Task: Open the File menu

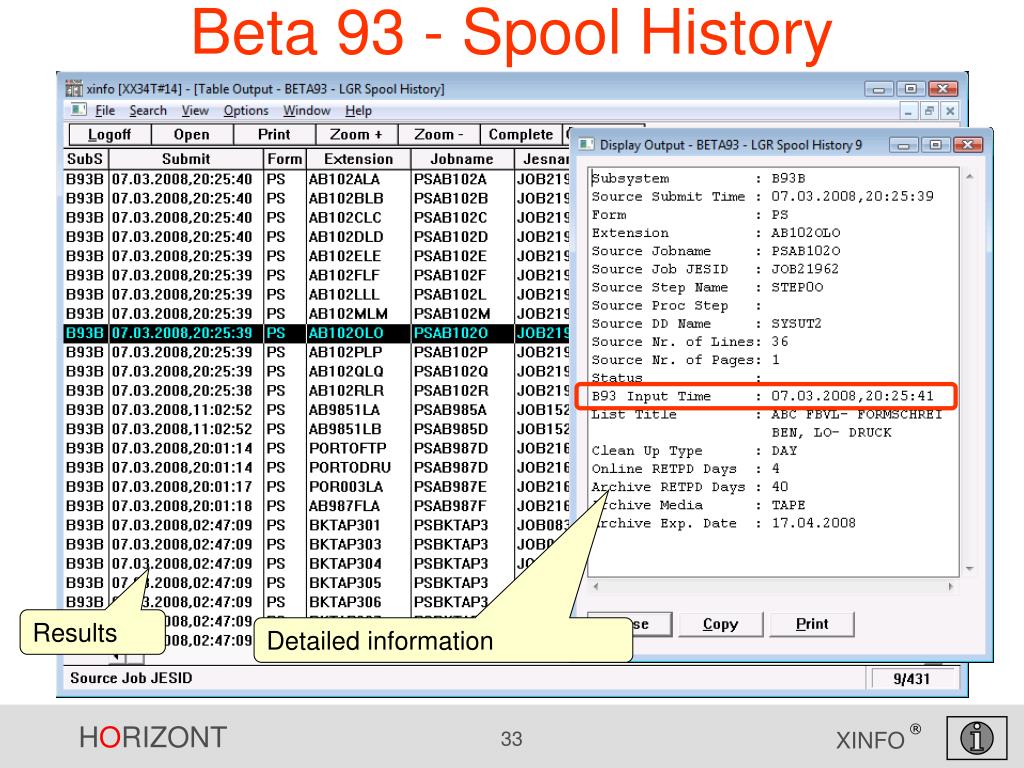Action: [x=105, y=110]
